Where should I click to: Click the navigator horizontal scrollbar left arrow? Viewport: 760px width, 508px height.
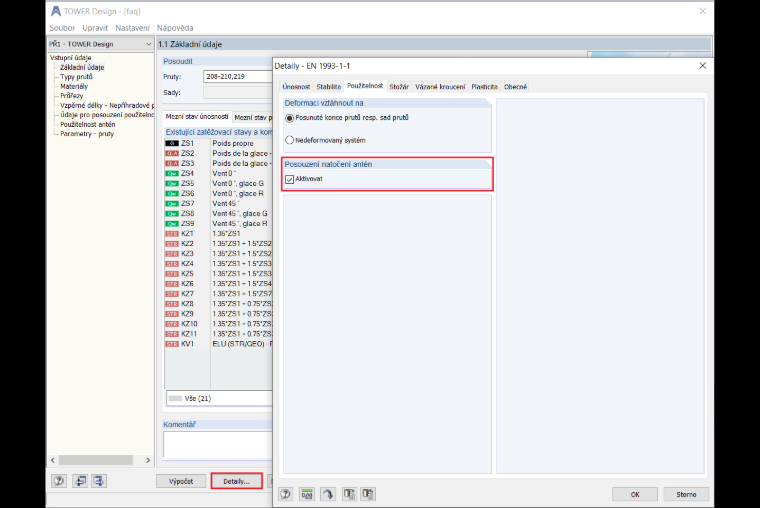pos(53,460)
